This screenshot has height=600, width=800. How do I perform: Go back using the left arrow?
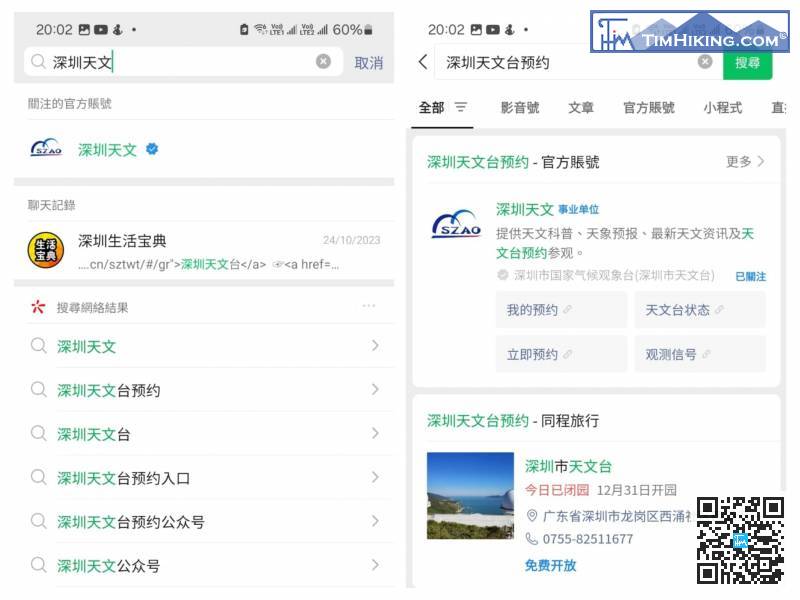coord(422,62)
